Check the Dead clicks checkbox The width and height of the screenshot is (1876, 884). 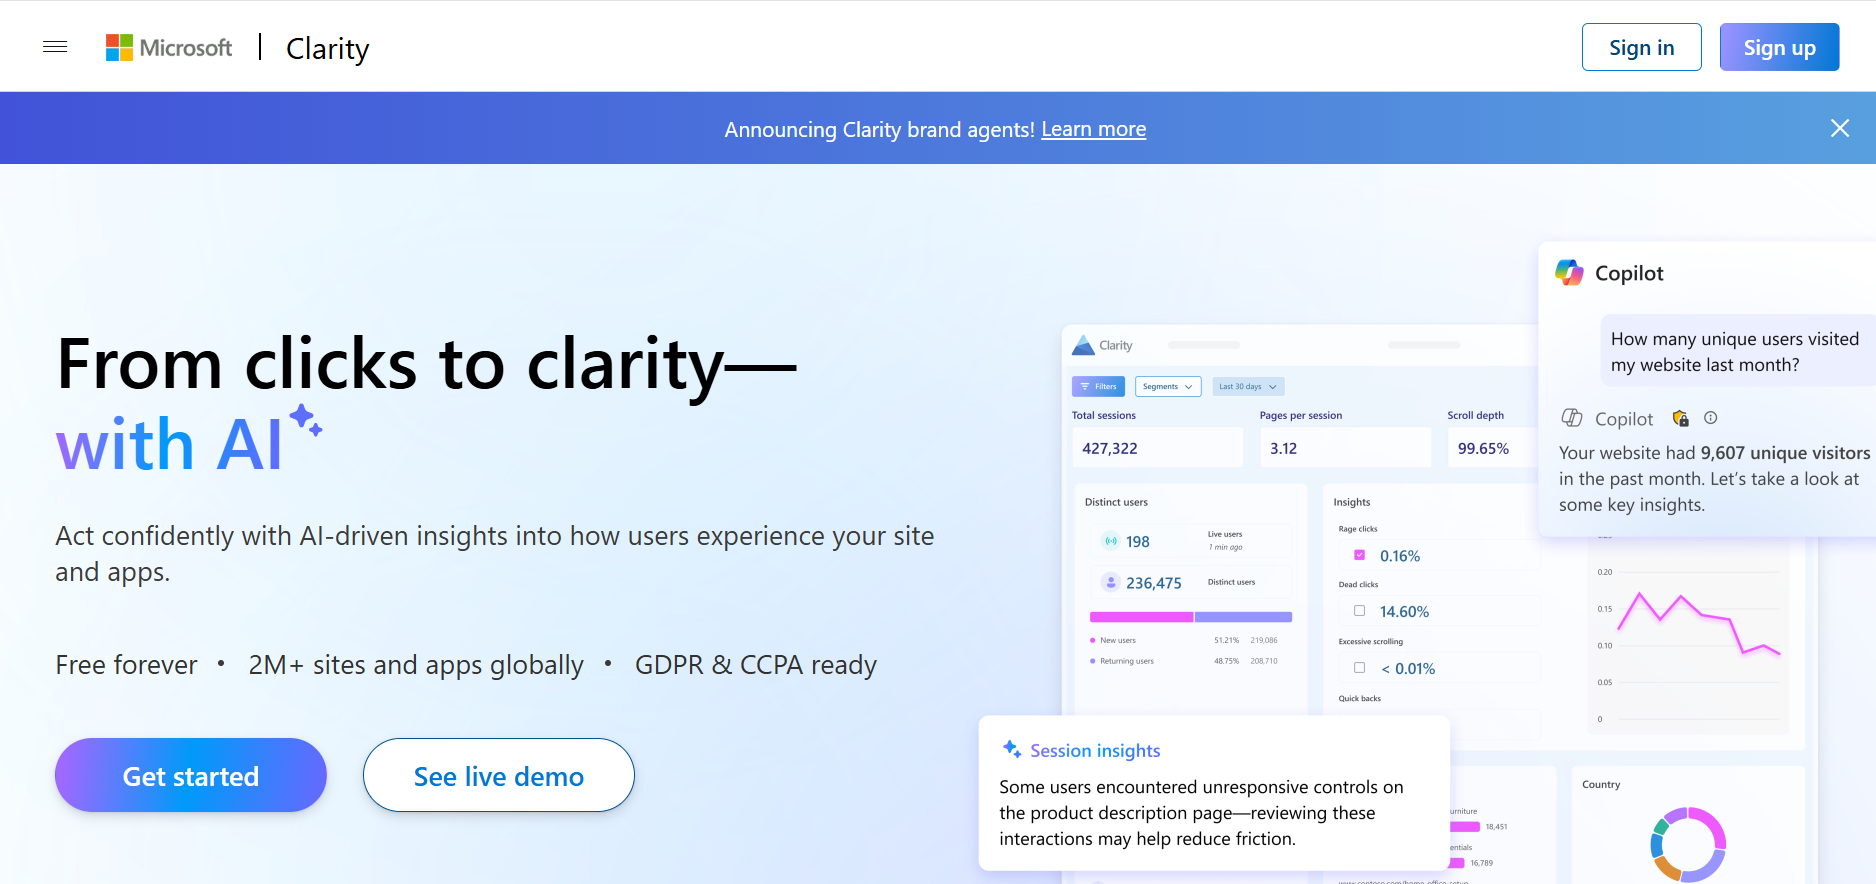[1359, 611]
